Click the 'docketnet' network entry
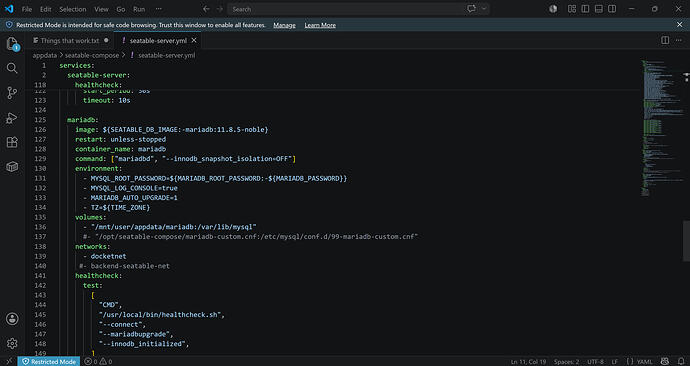Viewport: 690px width, 366px height. coord(108,256)
